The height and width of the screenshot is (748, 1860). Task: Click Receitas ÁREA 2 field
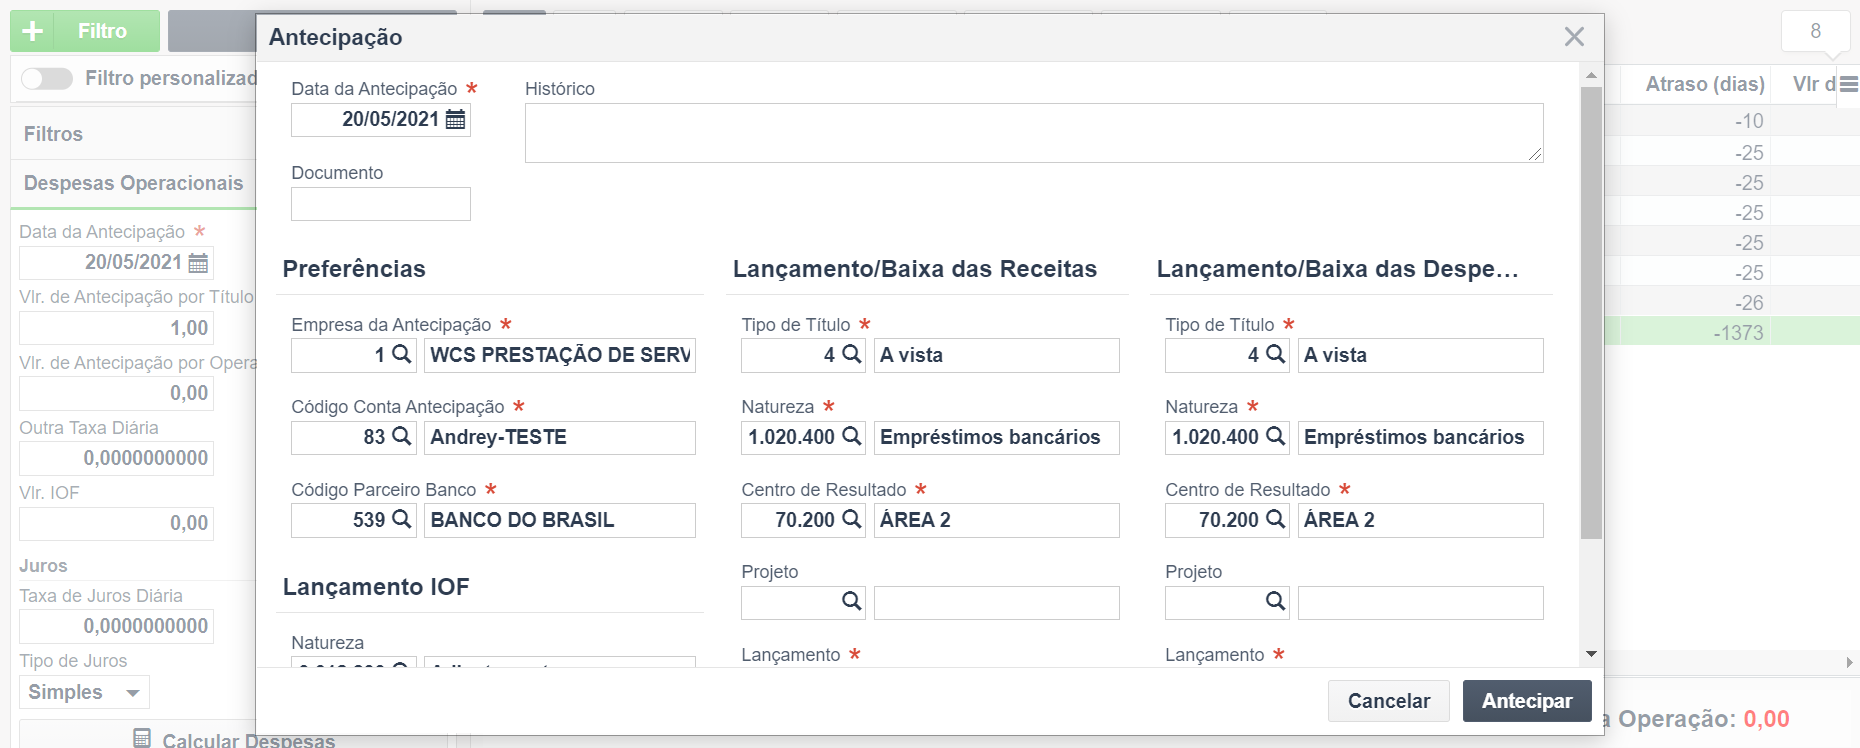point(997,520)
